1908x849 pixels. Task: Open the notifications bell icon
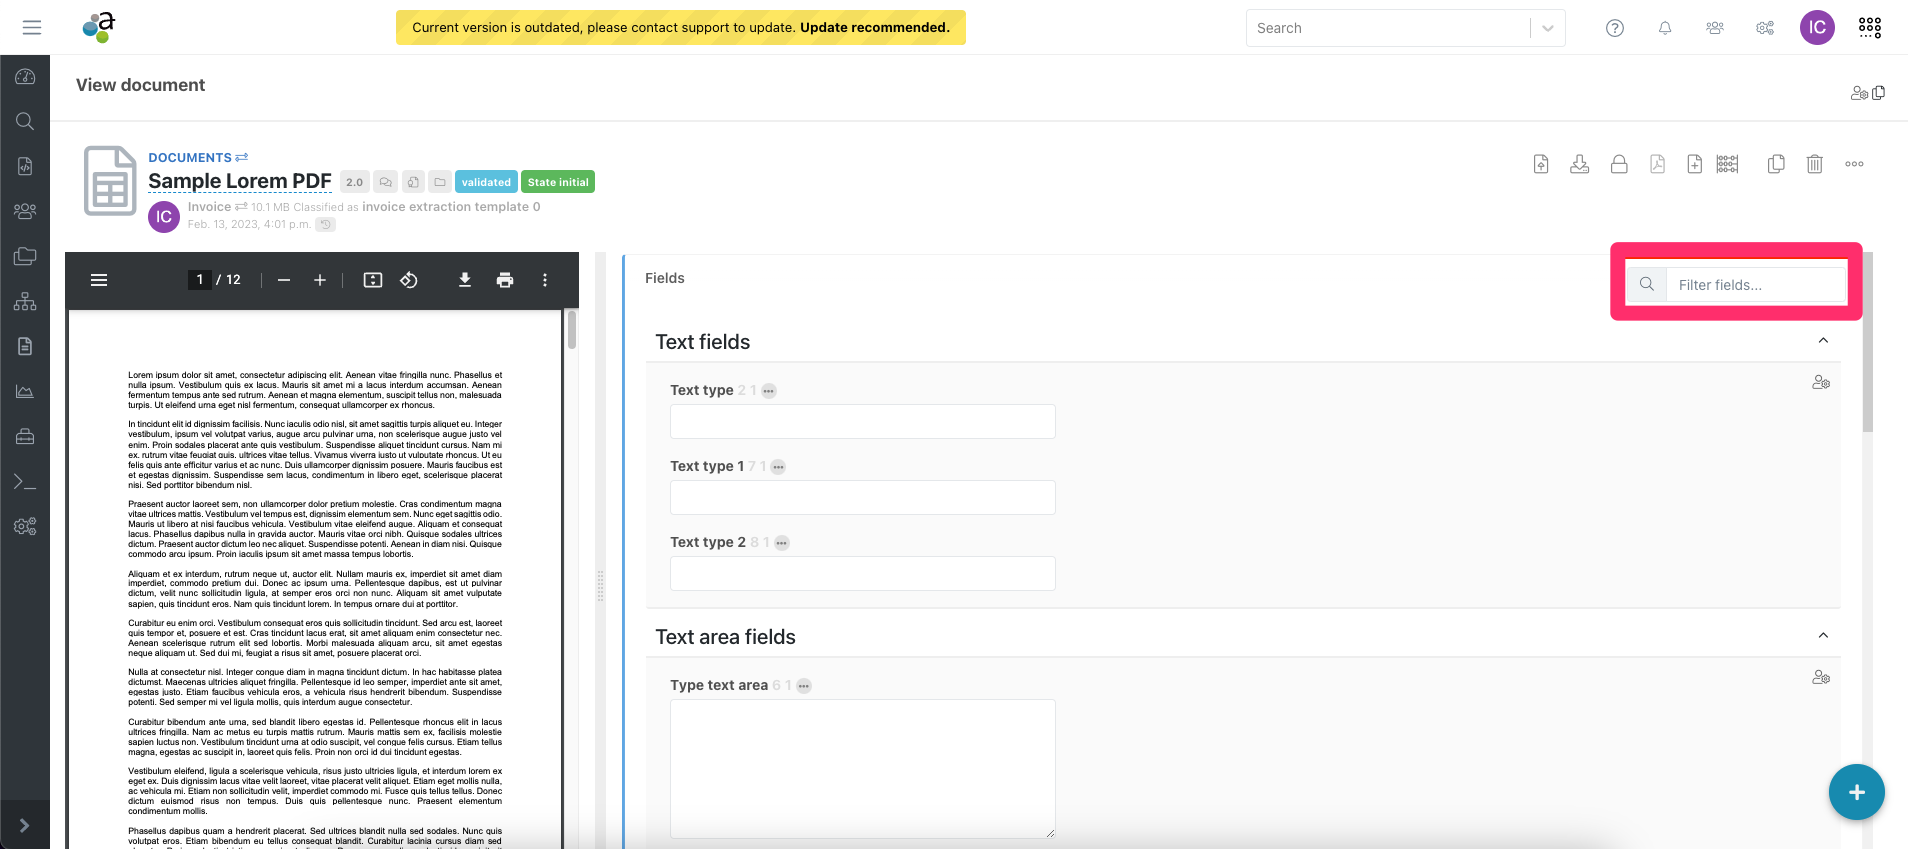[1665, 28]
